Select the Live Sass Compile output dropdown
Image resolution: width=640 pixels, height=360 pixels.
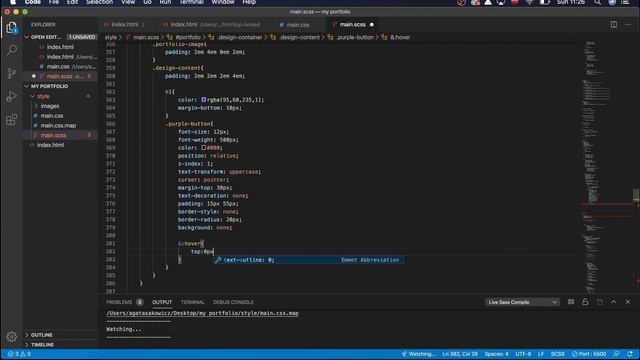(x=522, y=302)
